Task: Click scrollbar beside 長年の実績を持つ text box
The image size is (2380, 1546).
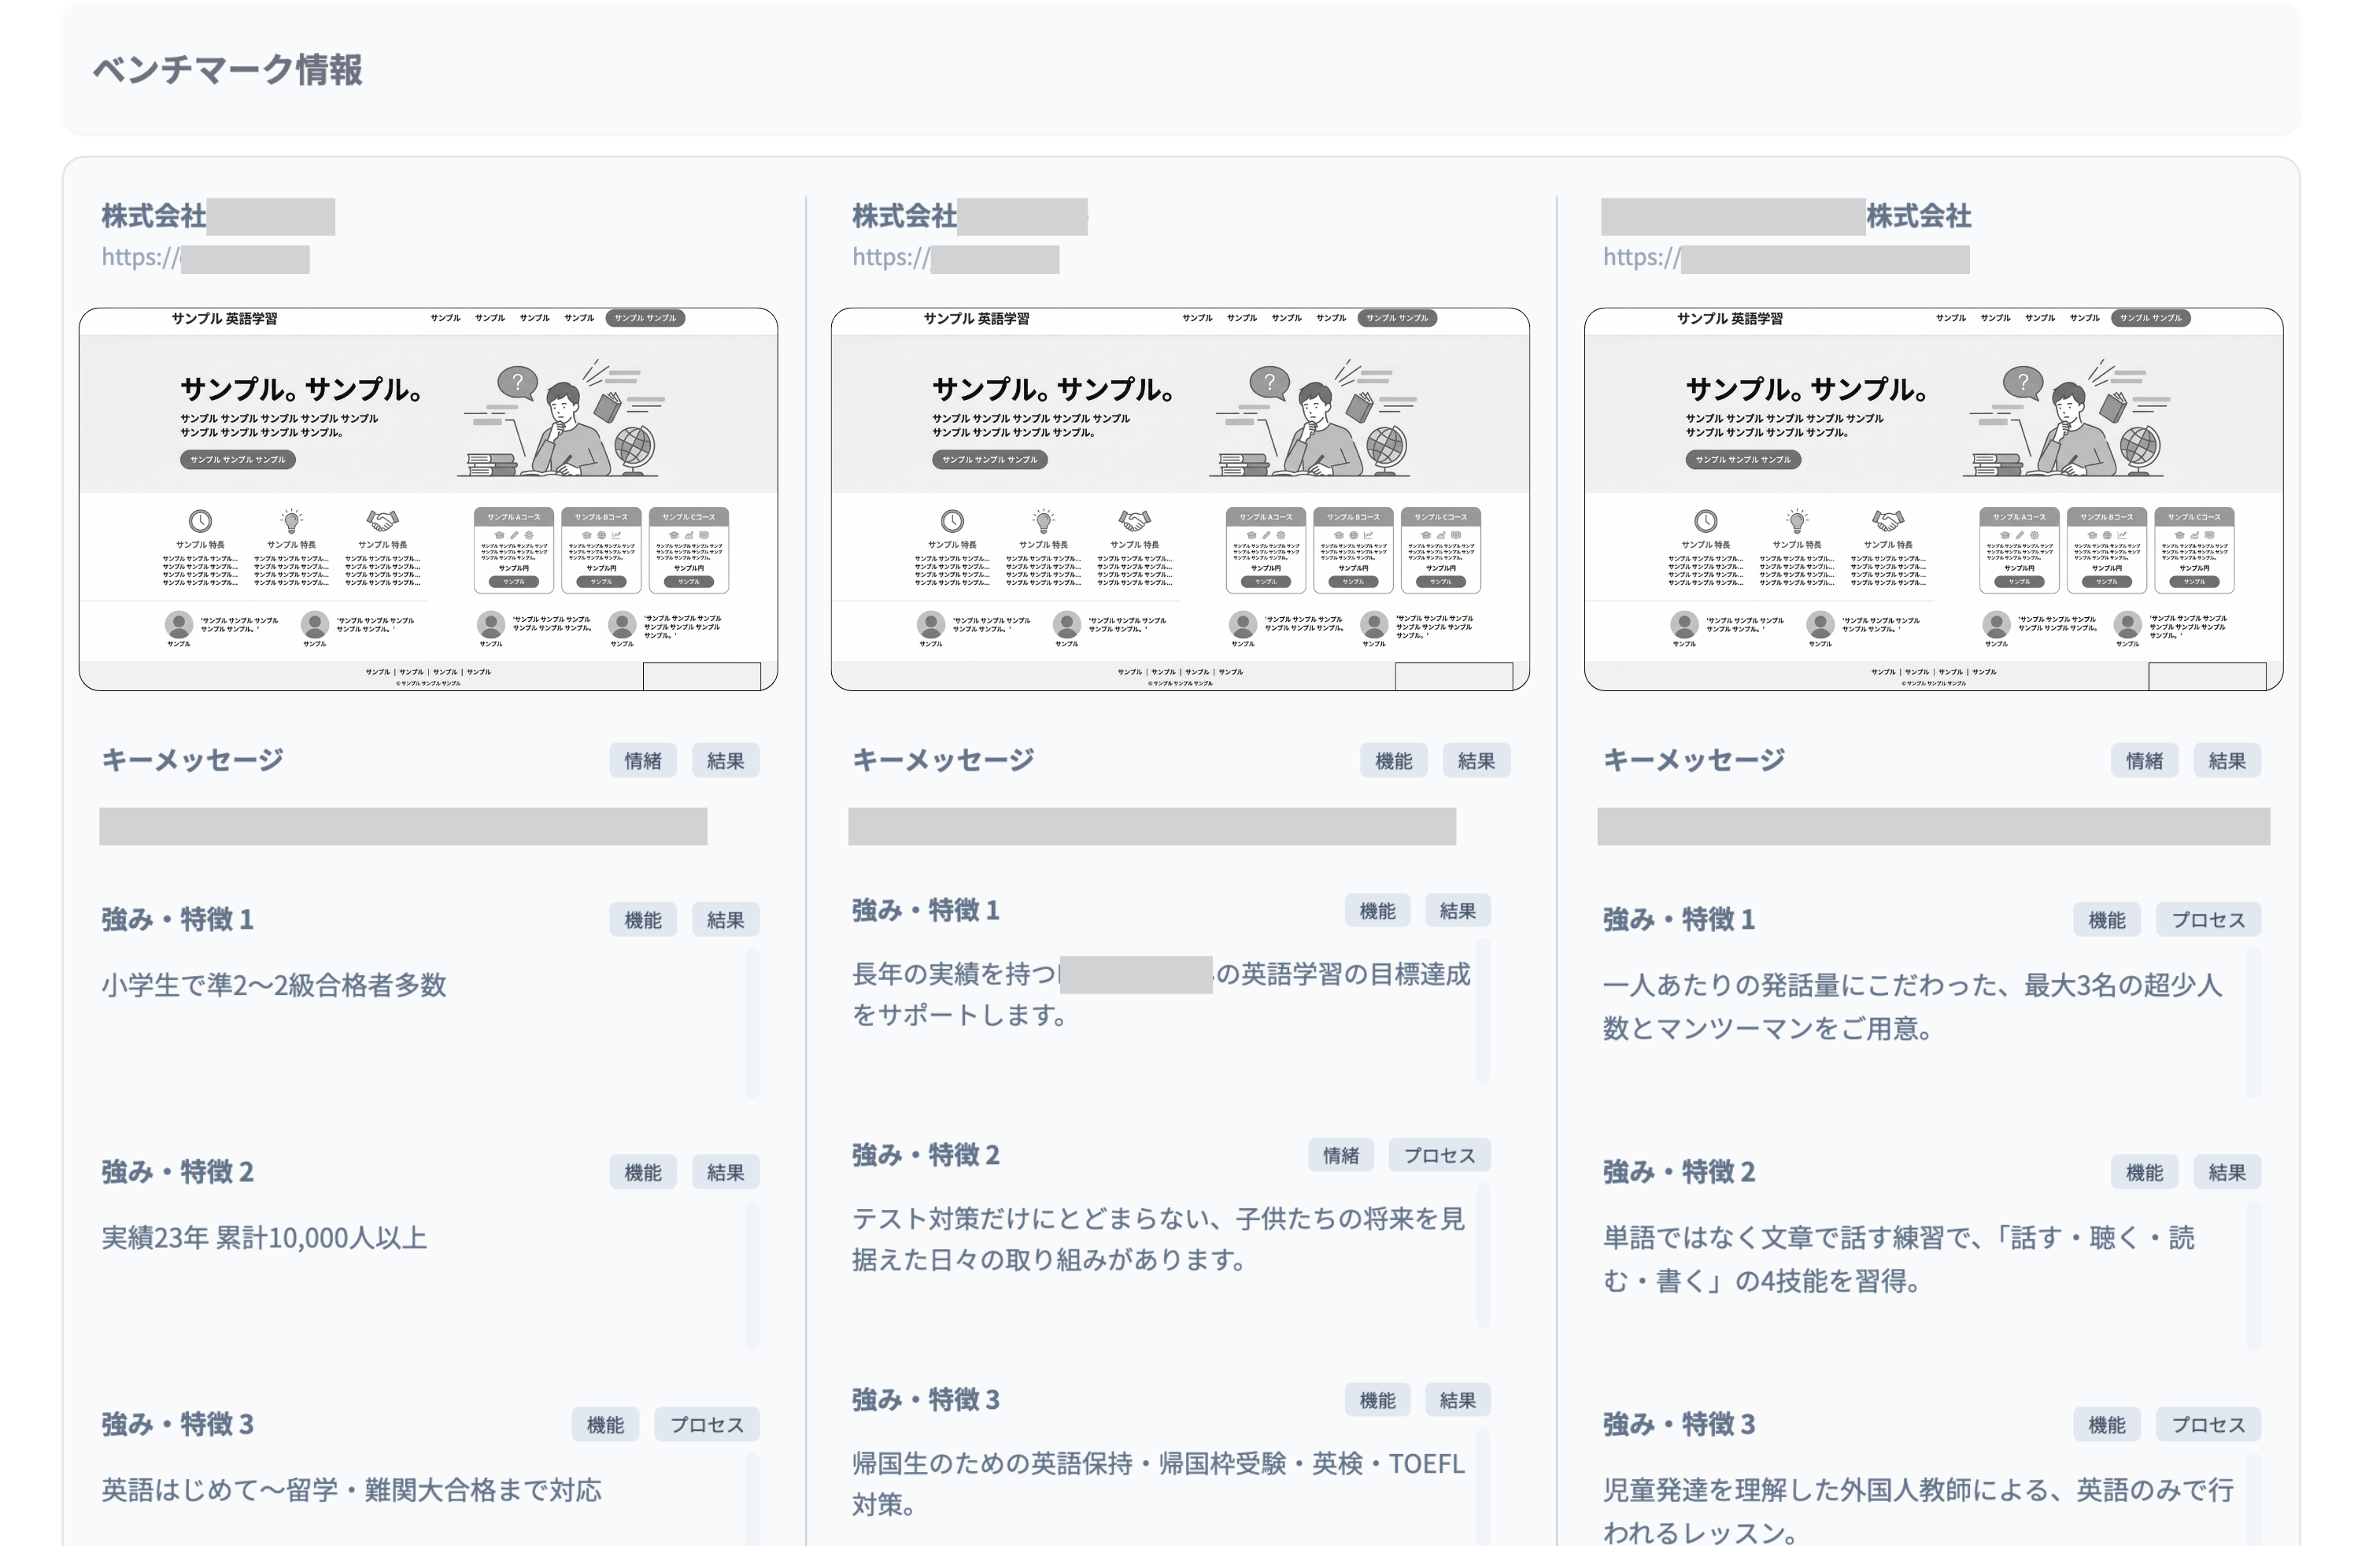Action: pyautogui.click(x=1483, y=1011)
